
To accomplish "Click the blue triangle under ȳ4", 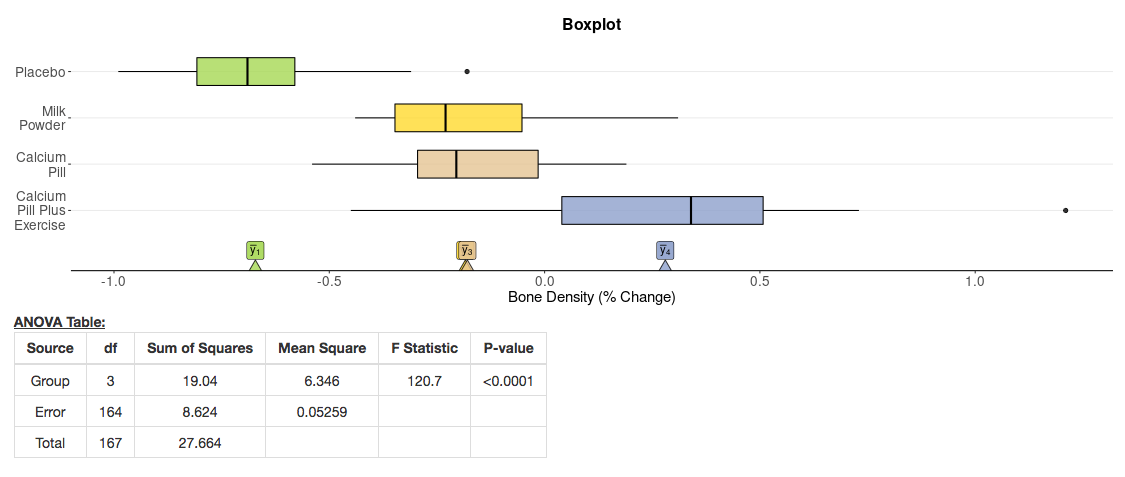I will click(665, 265).
